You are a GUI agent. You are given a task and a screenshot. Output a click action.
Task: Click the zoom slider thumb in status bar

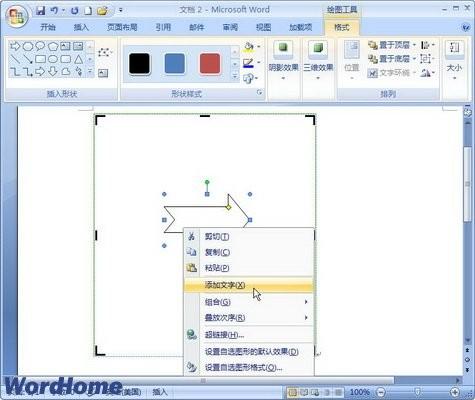417,392
